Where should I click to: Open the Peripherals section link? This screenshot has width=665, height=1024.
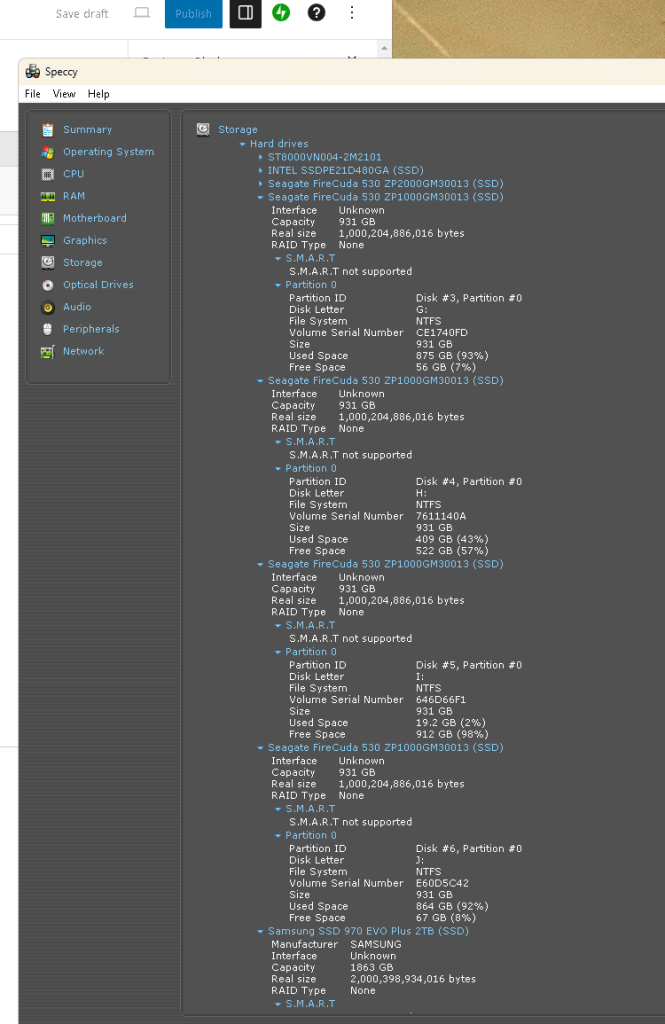pyautogui.click(x=91, y=330)
